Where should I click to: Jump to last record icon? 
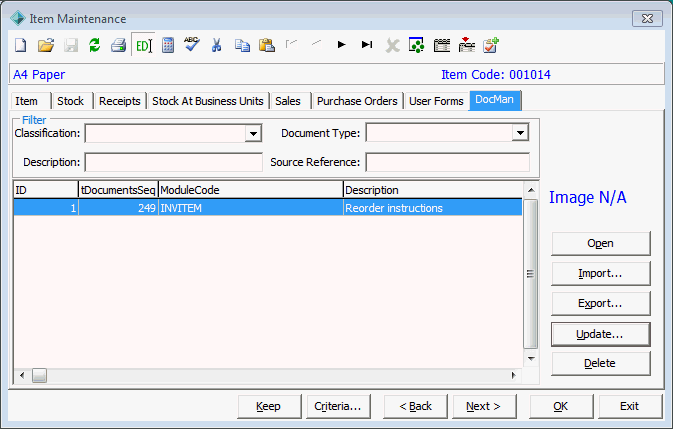(367, 44)
